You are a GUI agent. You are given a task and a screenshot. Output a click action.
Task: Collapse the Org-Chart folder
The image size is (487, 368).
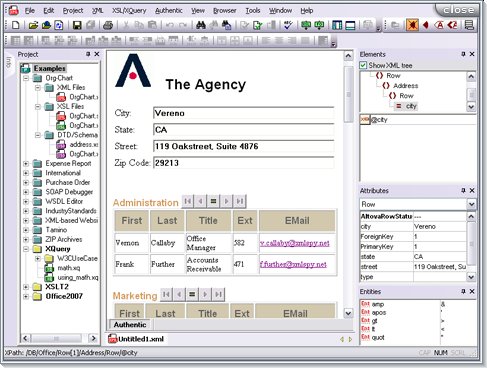coord(26,78)
